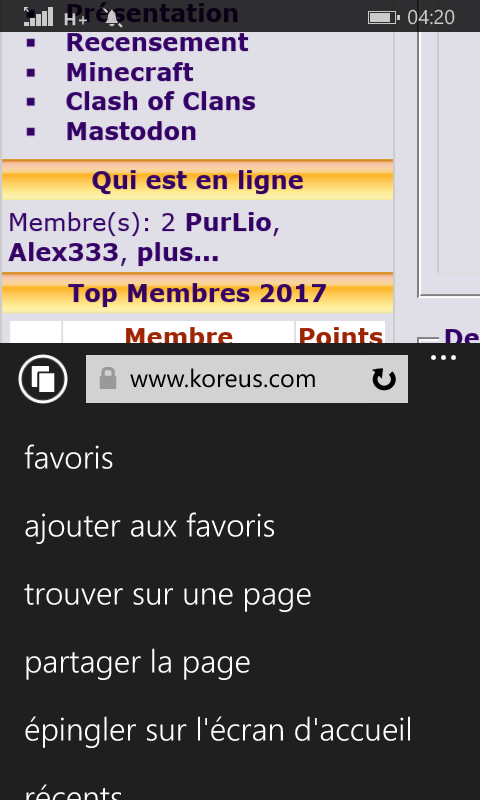Open favoris menu entry

[x=69, y=458]
